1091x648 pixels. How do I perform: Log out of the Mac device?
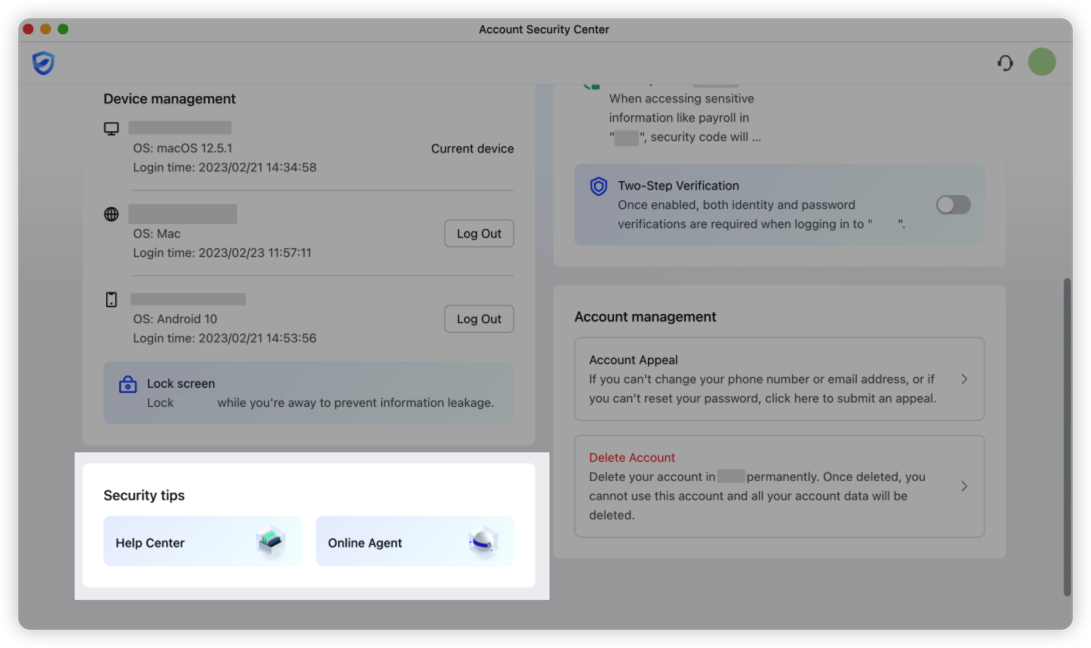click(478, 233)
